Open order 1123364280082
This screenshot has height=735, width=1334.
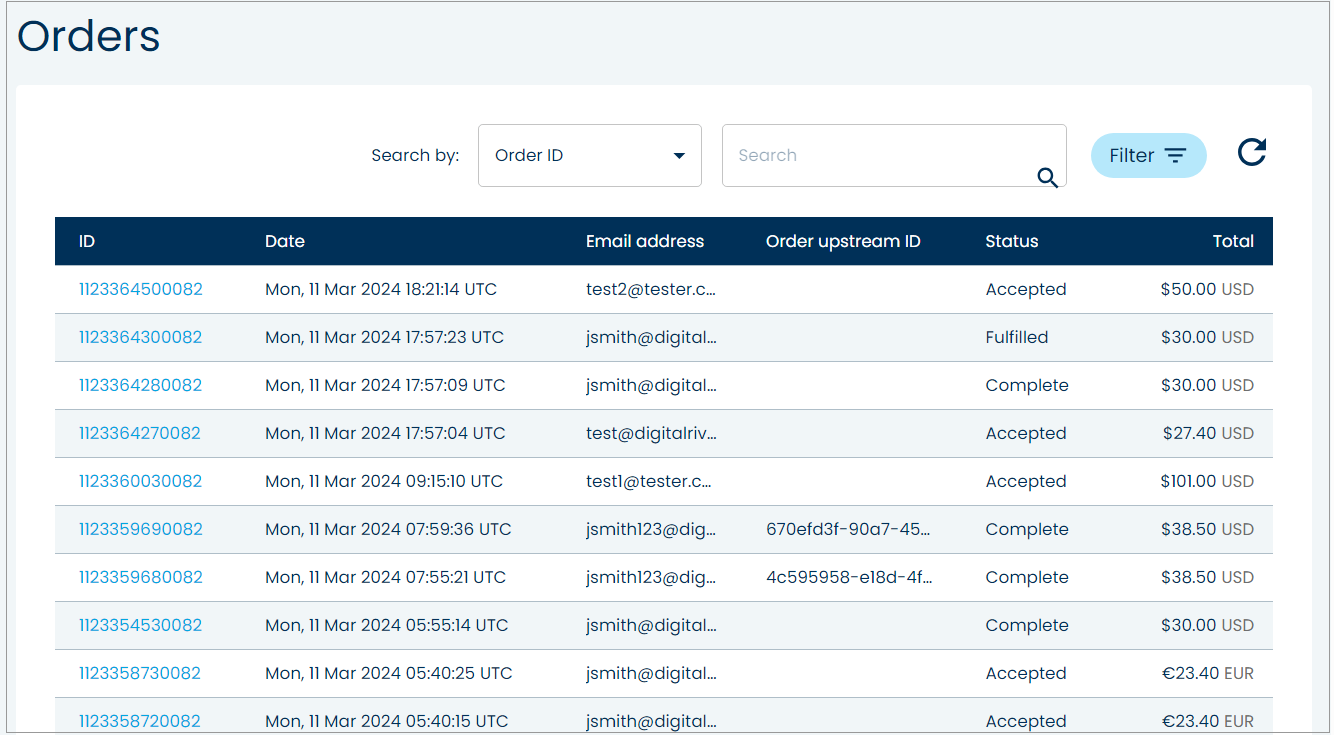click(x=141, y=386)
